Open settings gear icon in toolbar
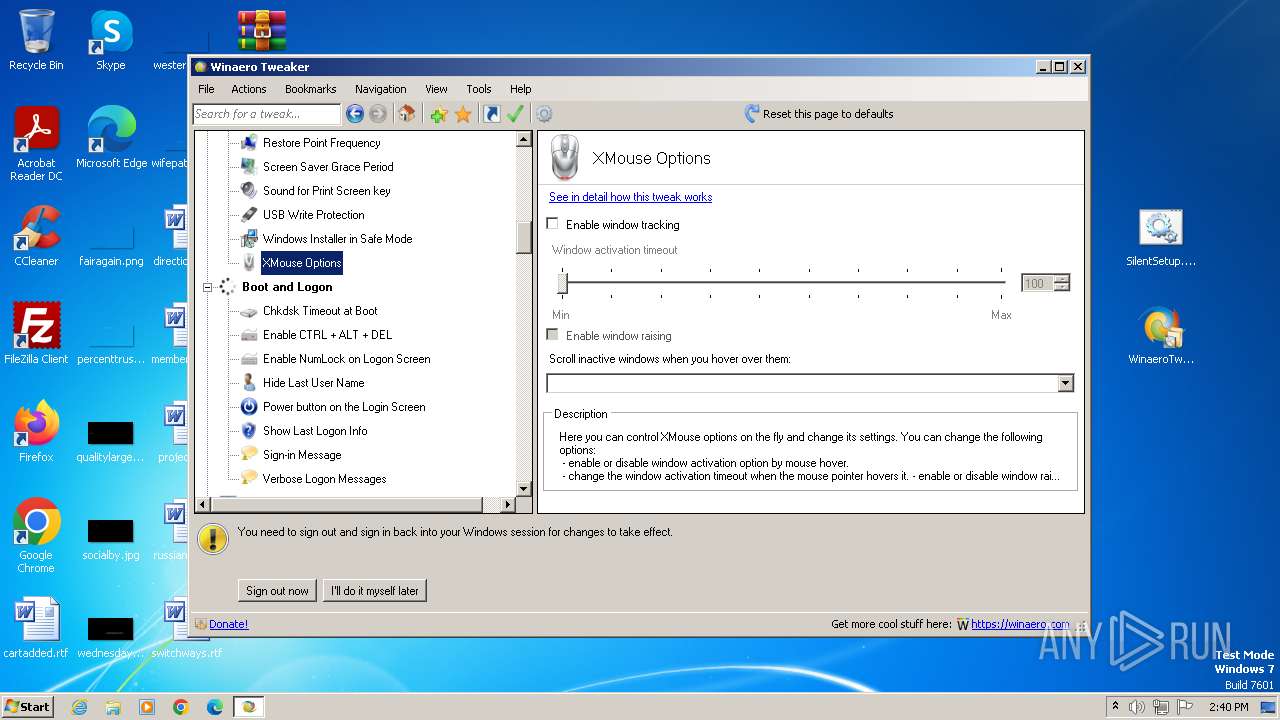This screenshot has height=720, width=1280. [544, 114]
